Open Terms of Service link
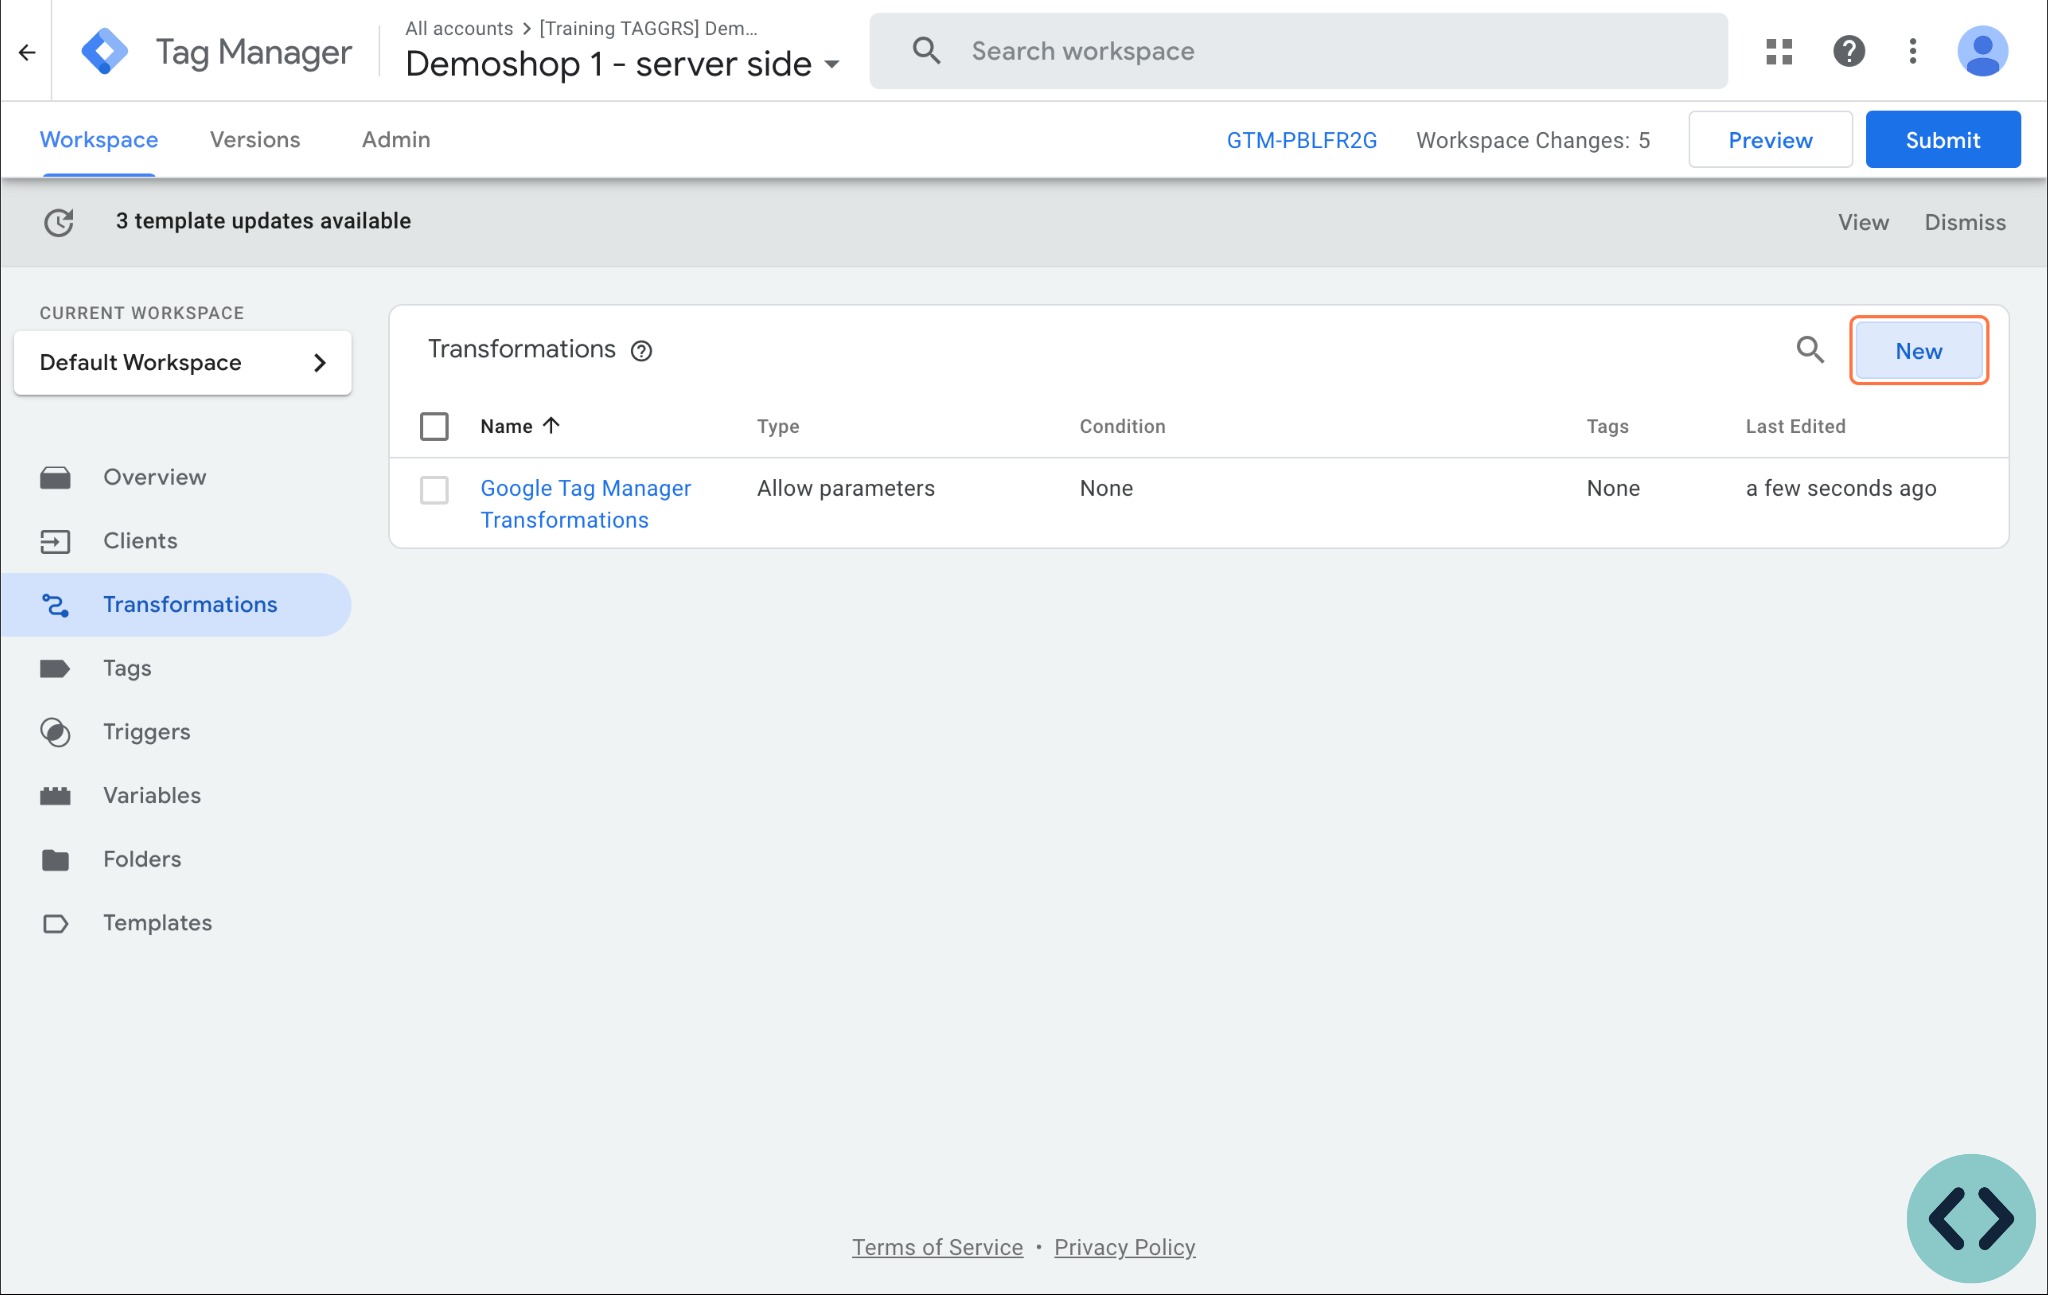Image resolution: width=2048 pixels, height=1295 pixels. click(937, 1248)
